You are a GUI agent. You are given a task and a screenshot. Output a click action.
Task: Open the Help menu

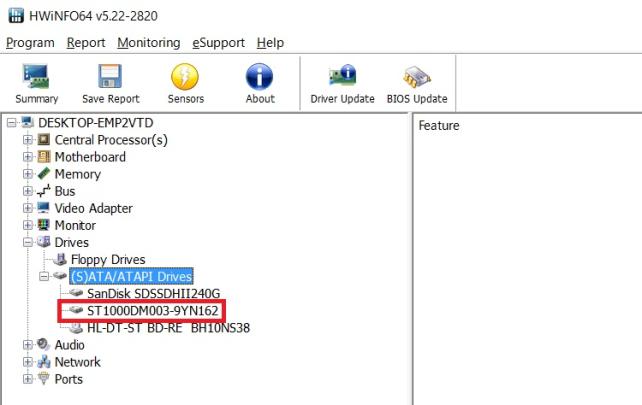pos(270,43)
